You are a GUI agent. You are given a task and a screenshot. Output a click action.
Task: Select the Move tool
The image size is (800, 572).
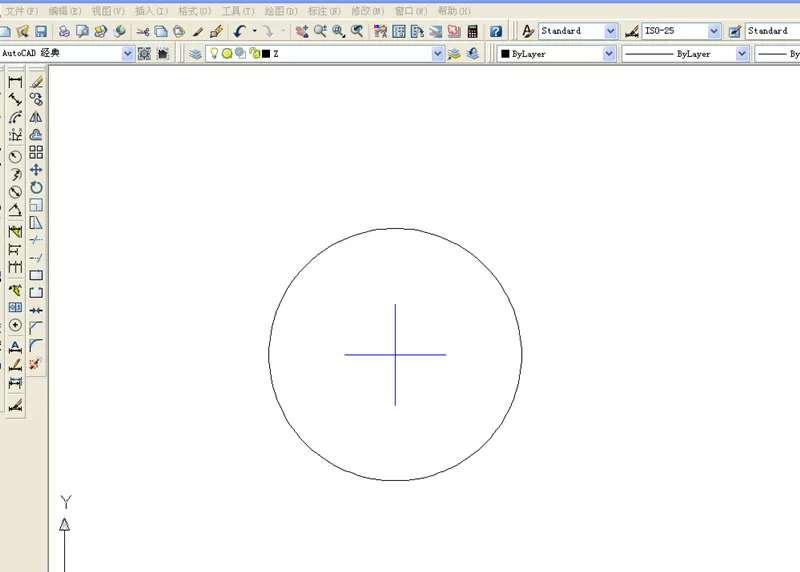click(36, 170)
